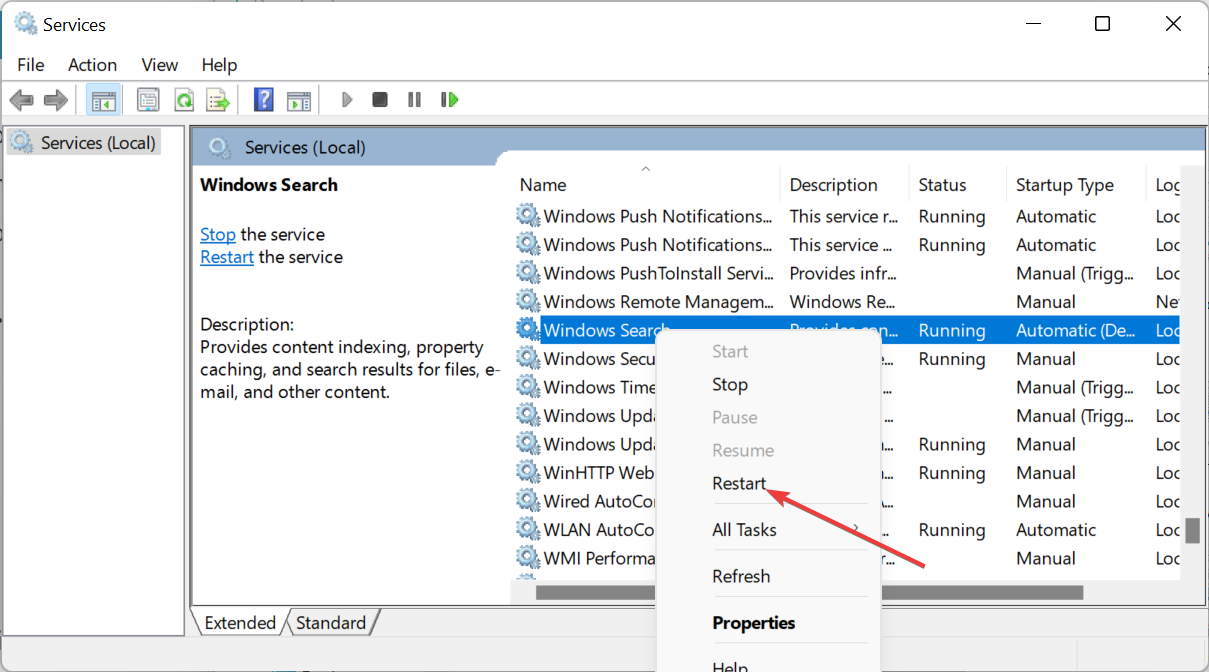This screenshot has width=1209, height=672.
Task: Click the green Refresh toolbar icon
Action: click(183, 100)
